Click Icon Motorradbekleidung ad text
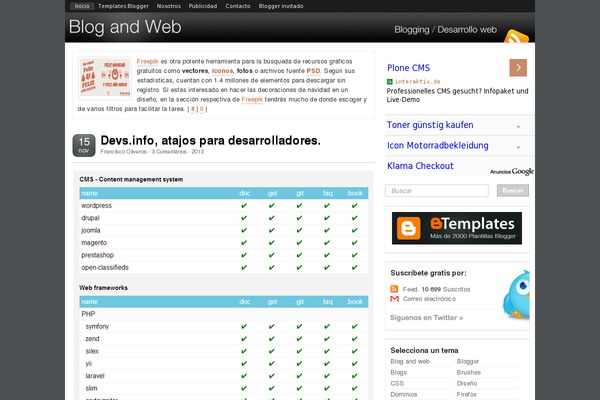The width and height of the screenshot is (600, 400). coord(437,145)
